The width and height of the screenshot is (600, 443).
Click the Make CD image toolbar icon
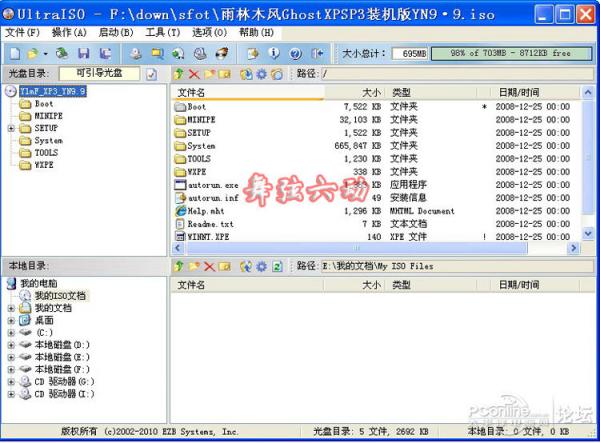pos(135,54)
